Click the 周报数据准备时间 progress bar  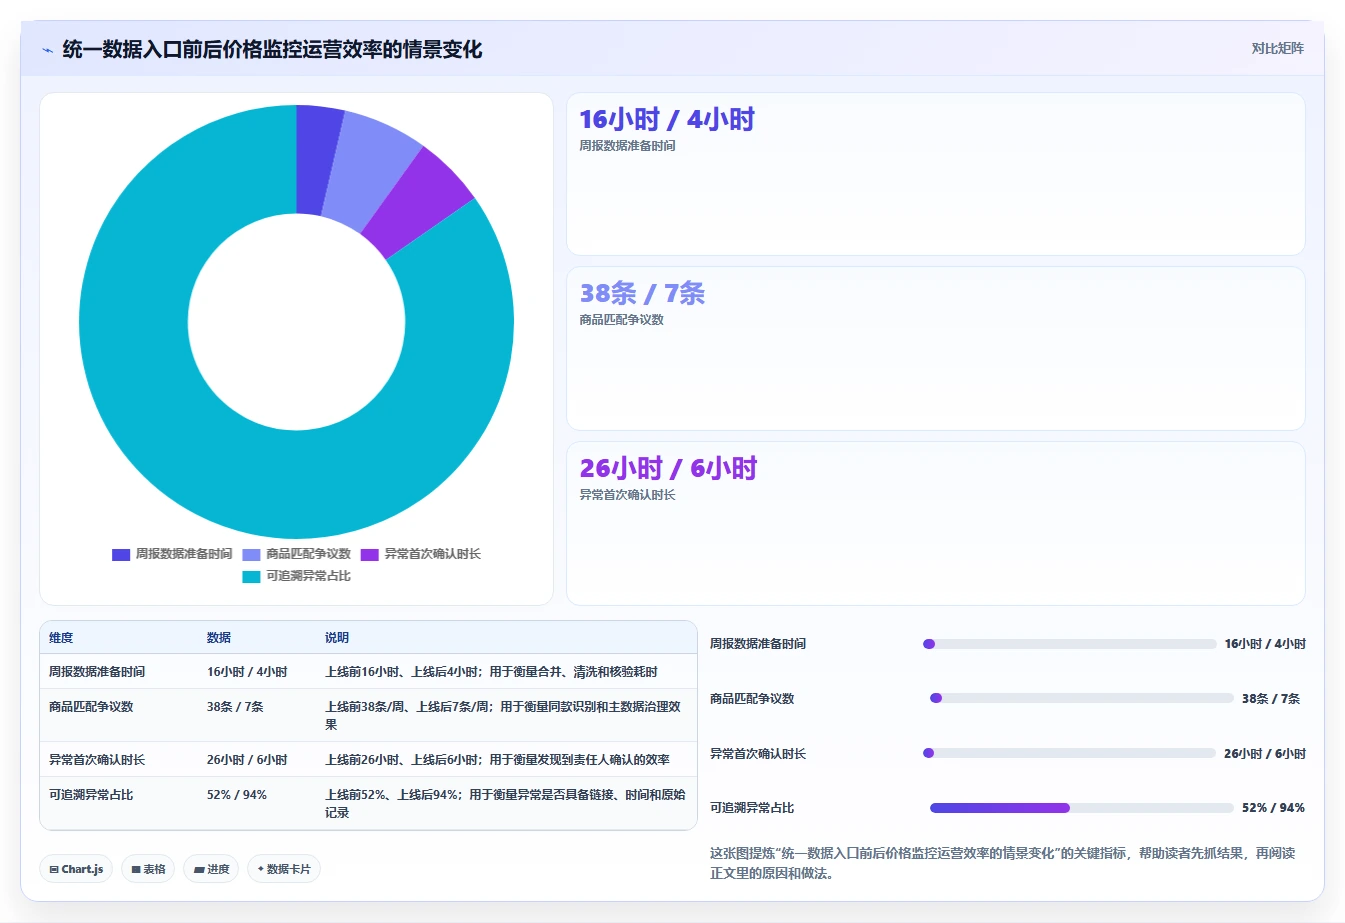point(1069,644)
